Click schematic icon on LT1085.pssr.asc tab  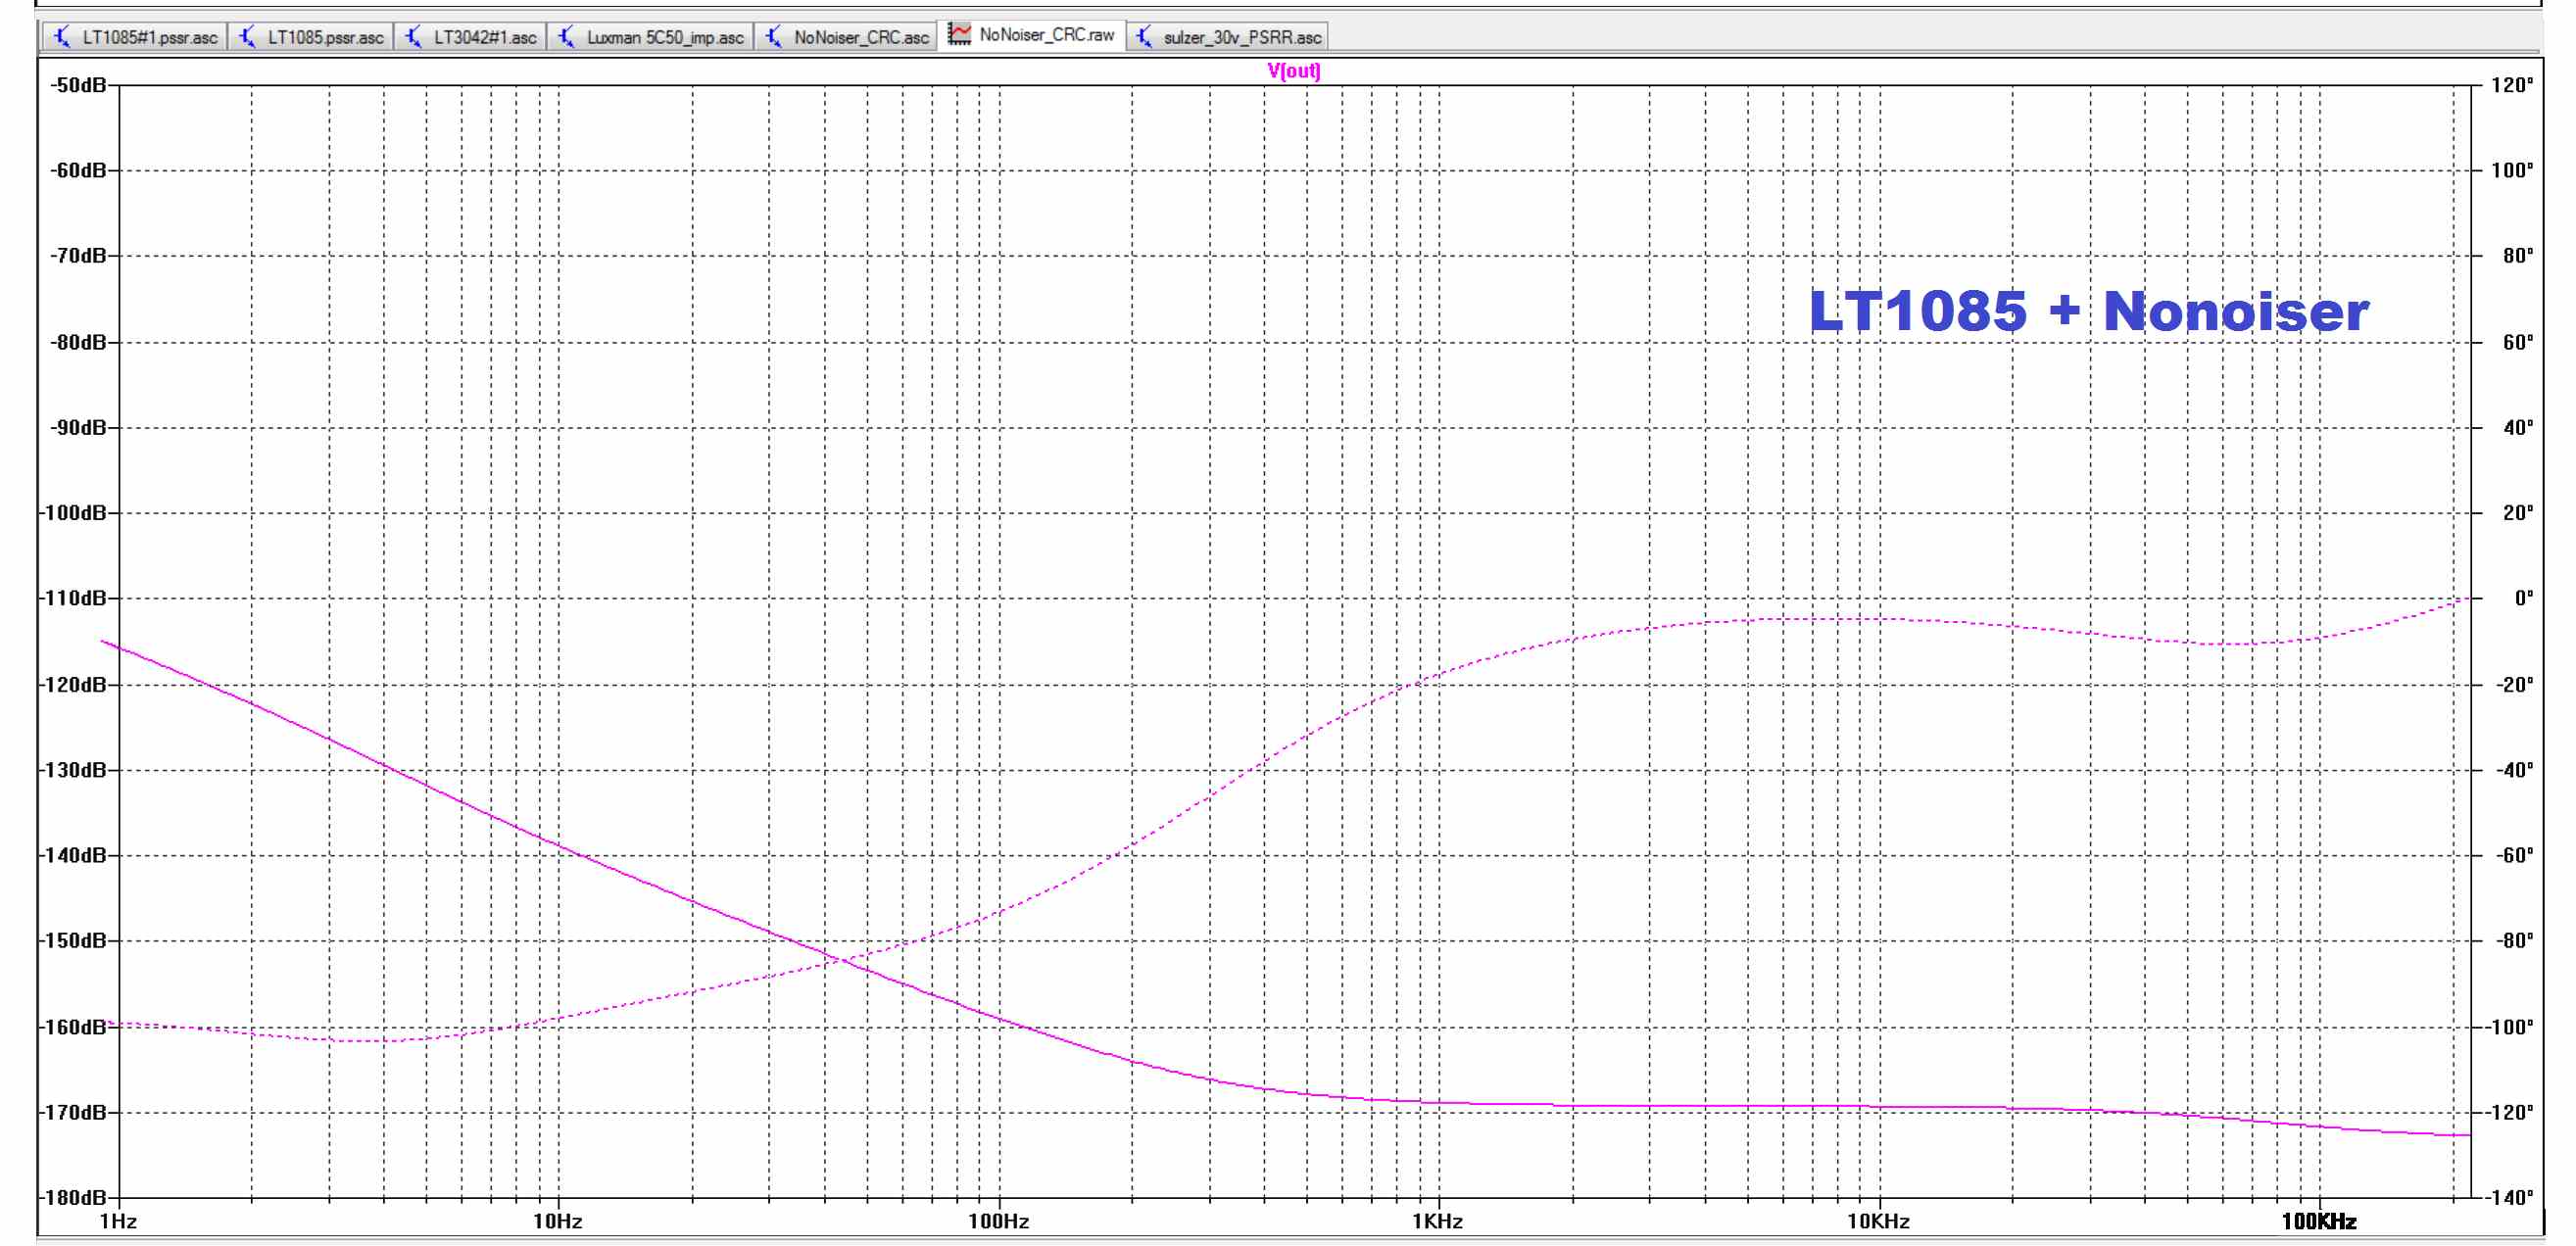tap(248, 37)
